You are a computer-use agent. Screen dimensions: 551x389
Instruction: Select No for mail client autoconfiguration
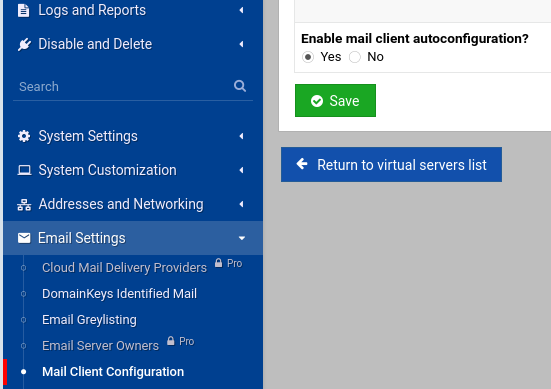tap(355, 57)
